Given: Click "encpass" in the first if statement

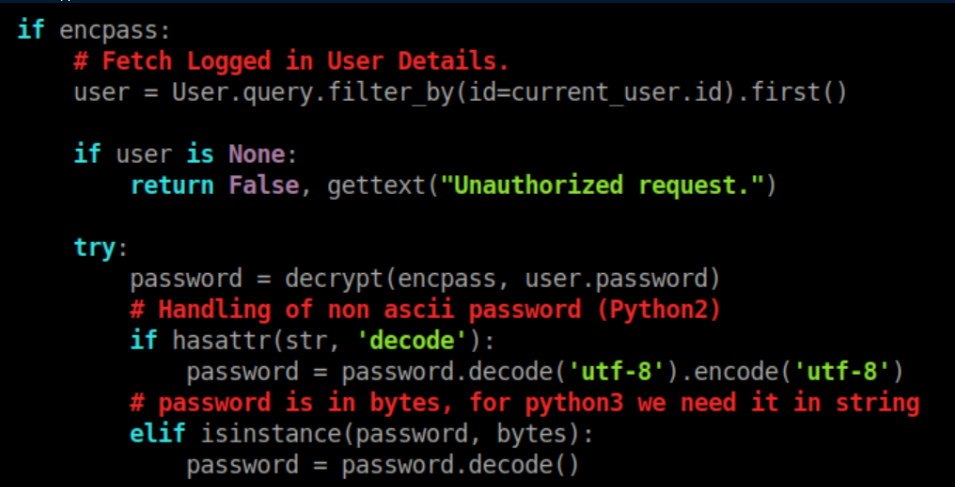Looking at the screenshot, I should point(94,30).
